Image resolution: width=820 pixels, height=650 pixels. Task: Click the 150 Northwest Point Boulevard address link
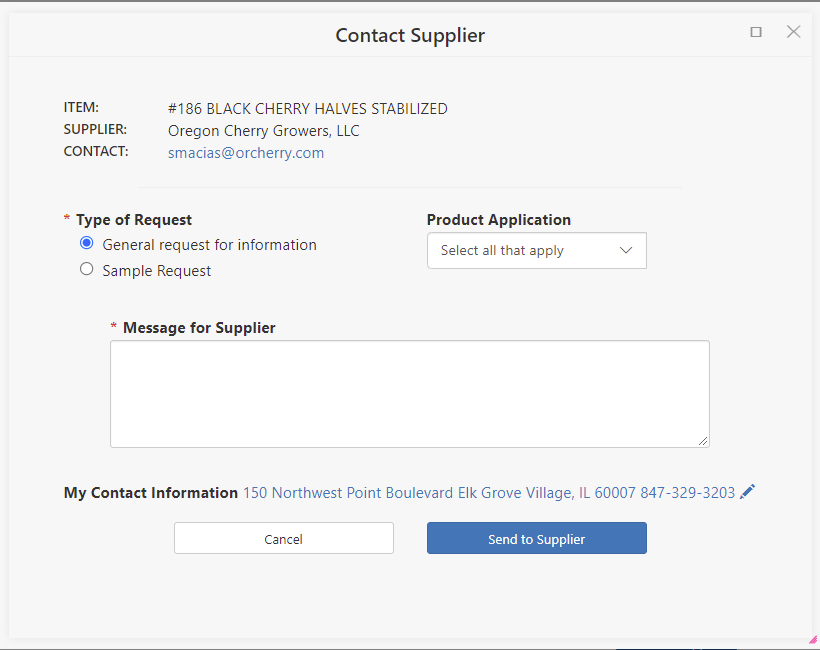point(489,493)
